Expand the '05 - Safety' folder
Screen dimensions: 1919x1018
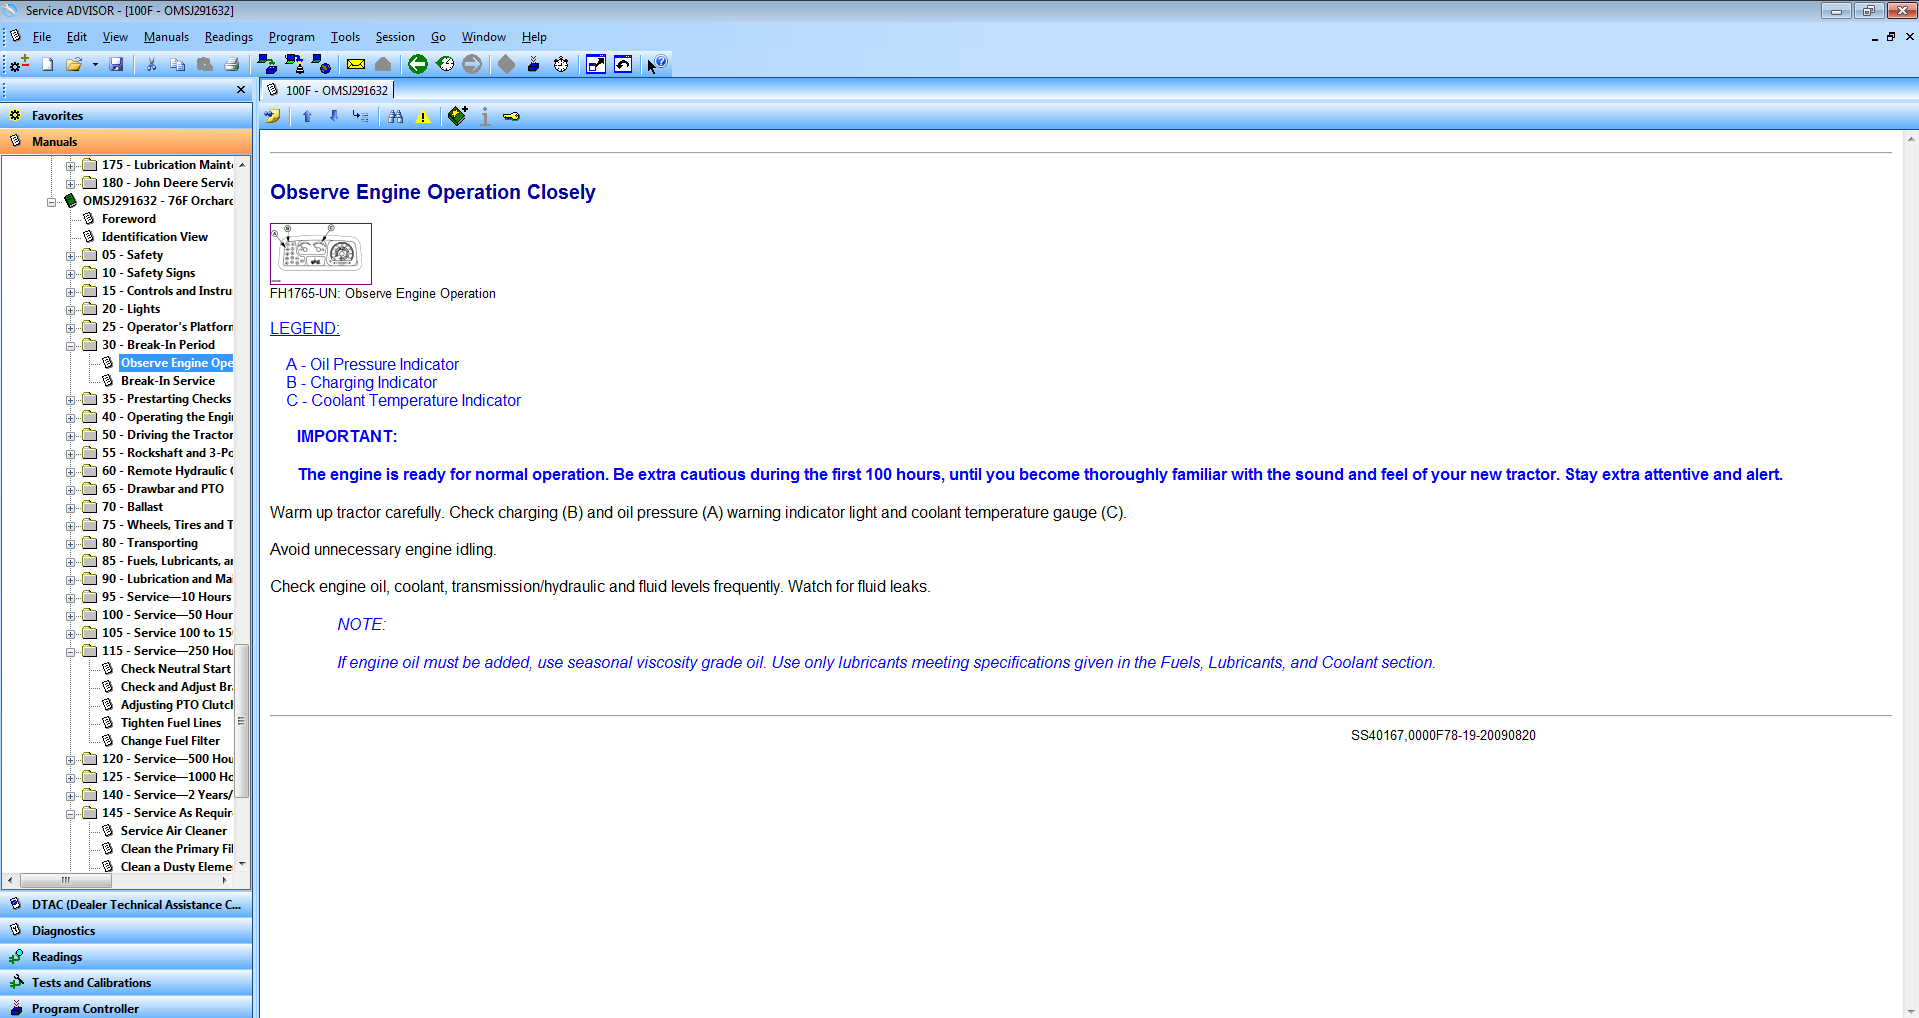point(71,256)
